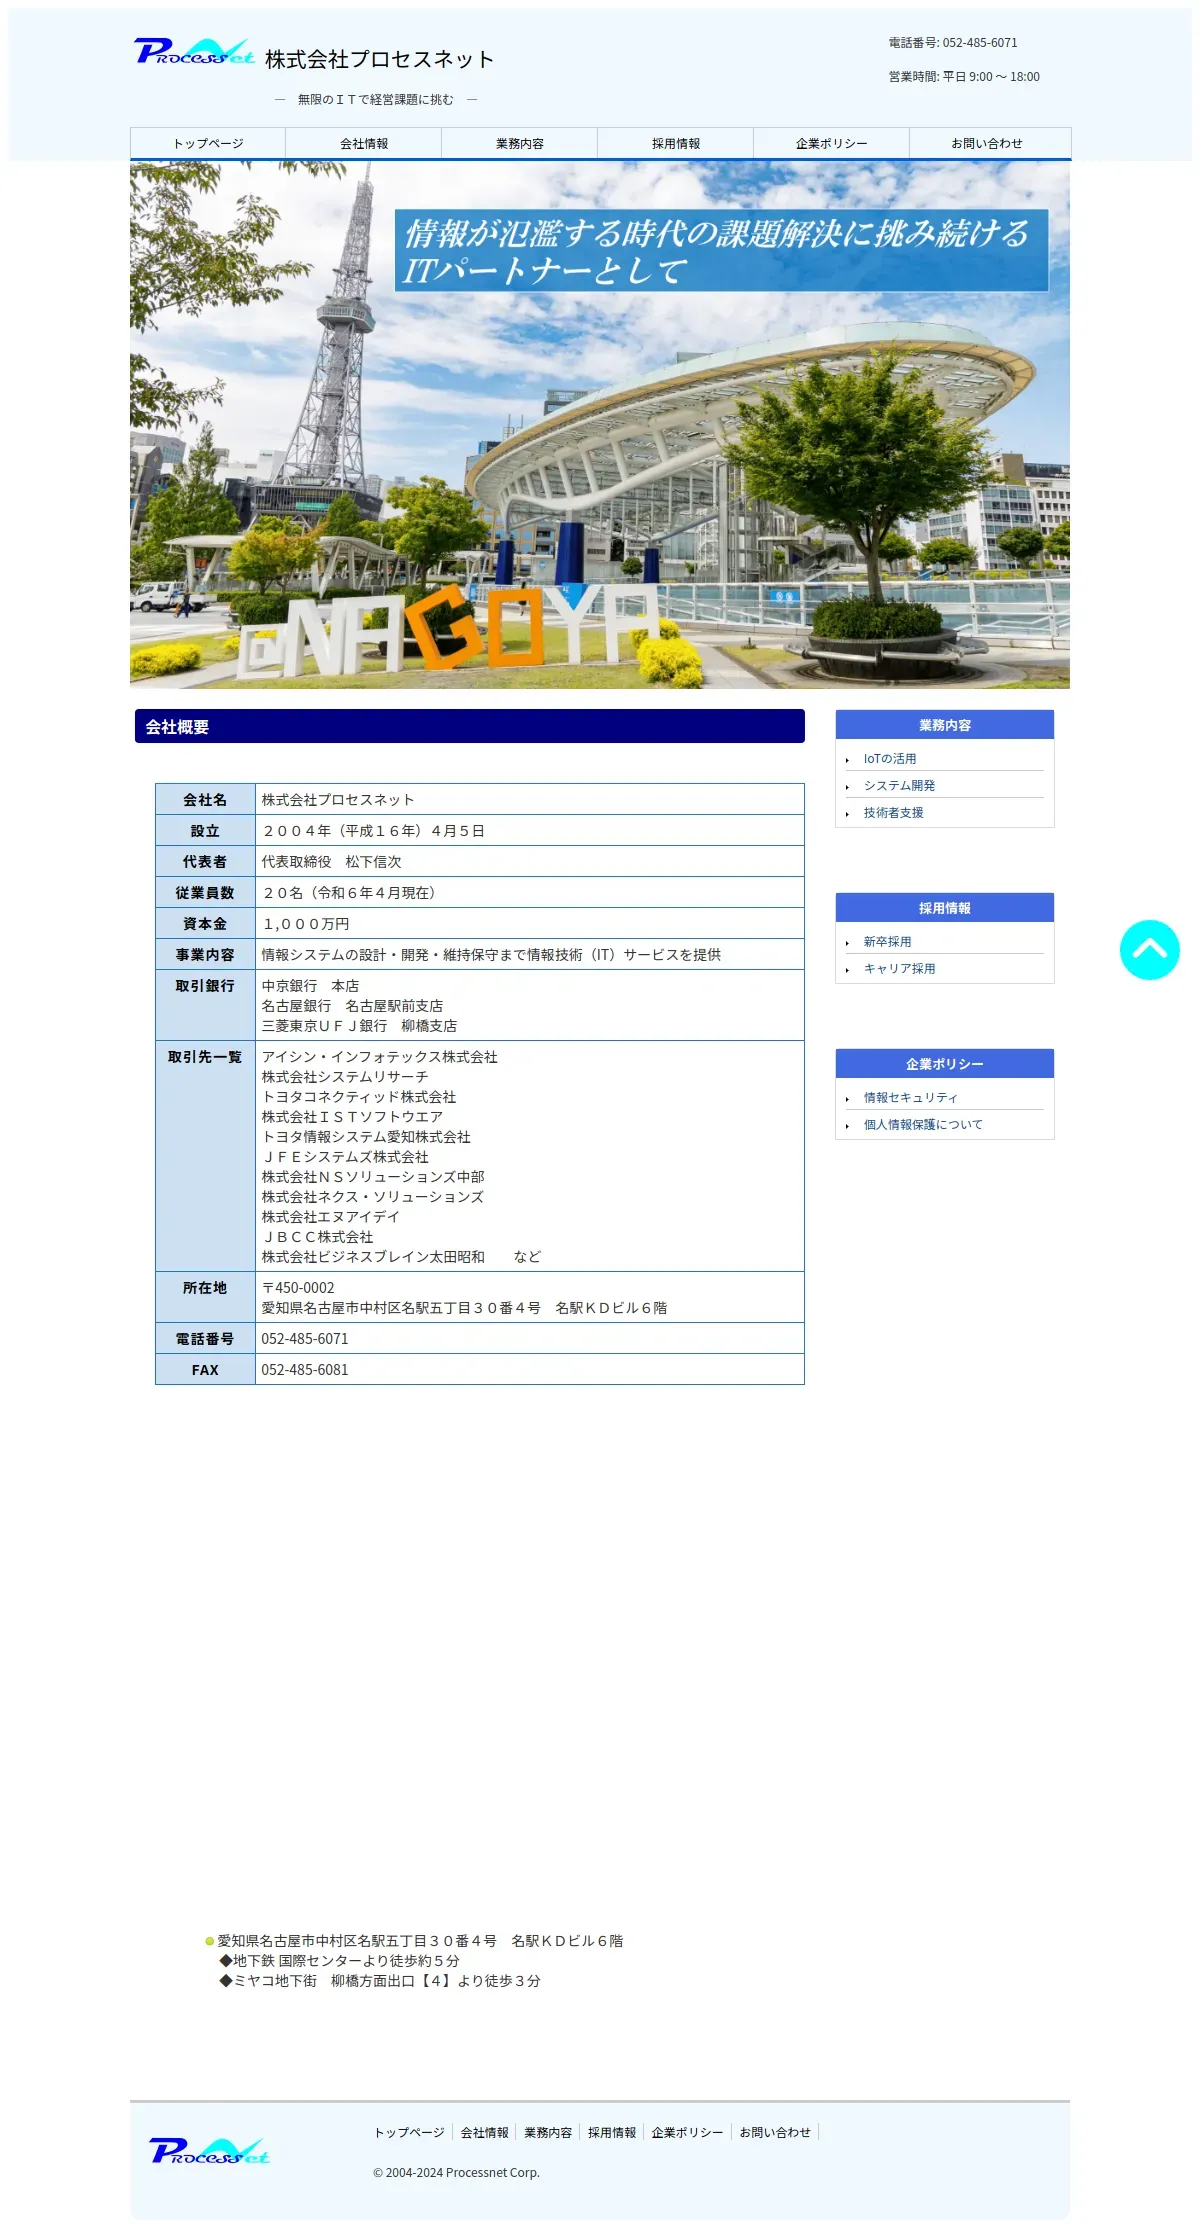Open 採用情報 in the top navigation
Screen dimensions: 1200x2240
[676, 143]
